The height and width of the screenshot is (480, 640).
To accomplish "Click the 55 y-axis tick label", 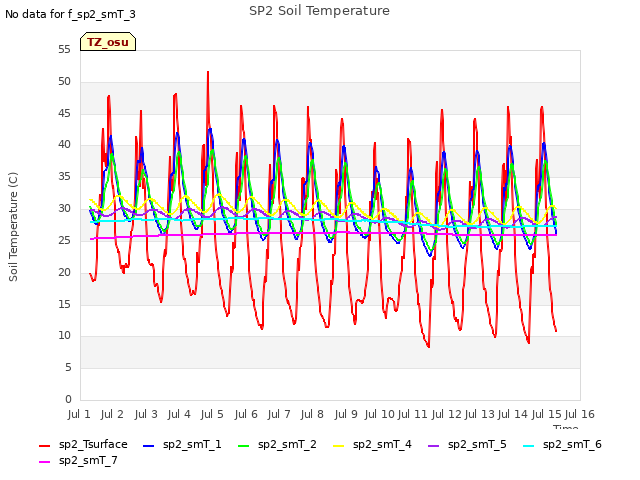I will point(64,50).
